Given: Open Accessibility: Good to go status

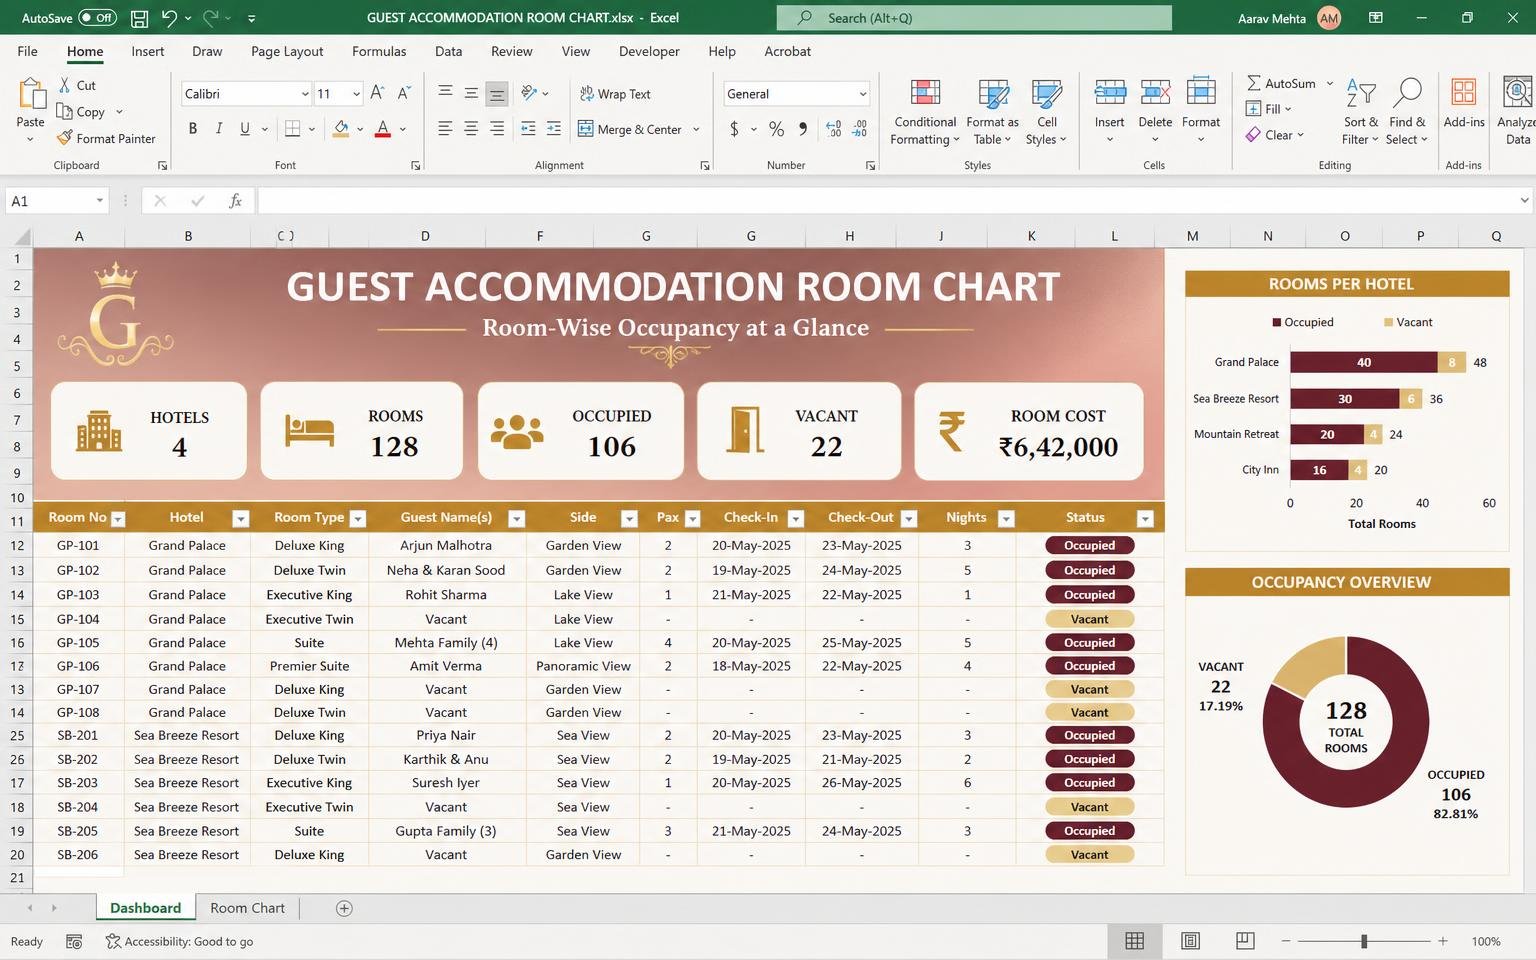Looking at the screenshot, I should pos(180,941).
